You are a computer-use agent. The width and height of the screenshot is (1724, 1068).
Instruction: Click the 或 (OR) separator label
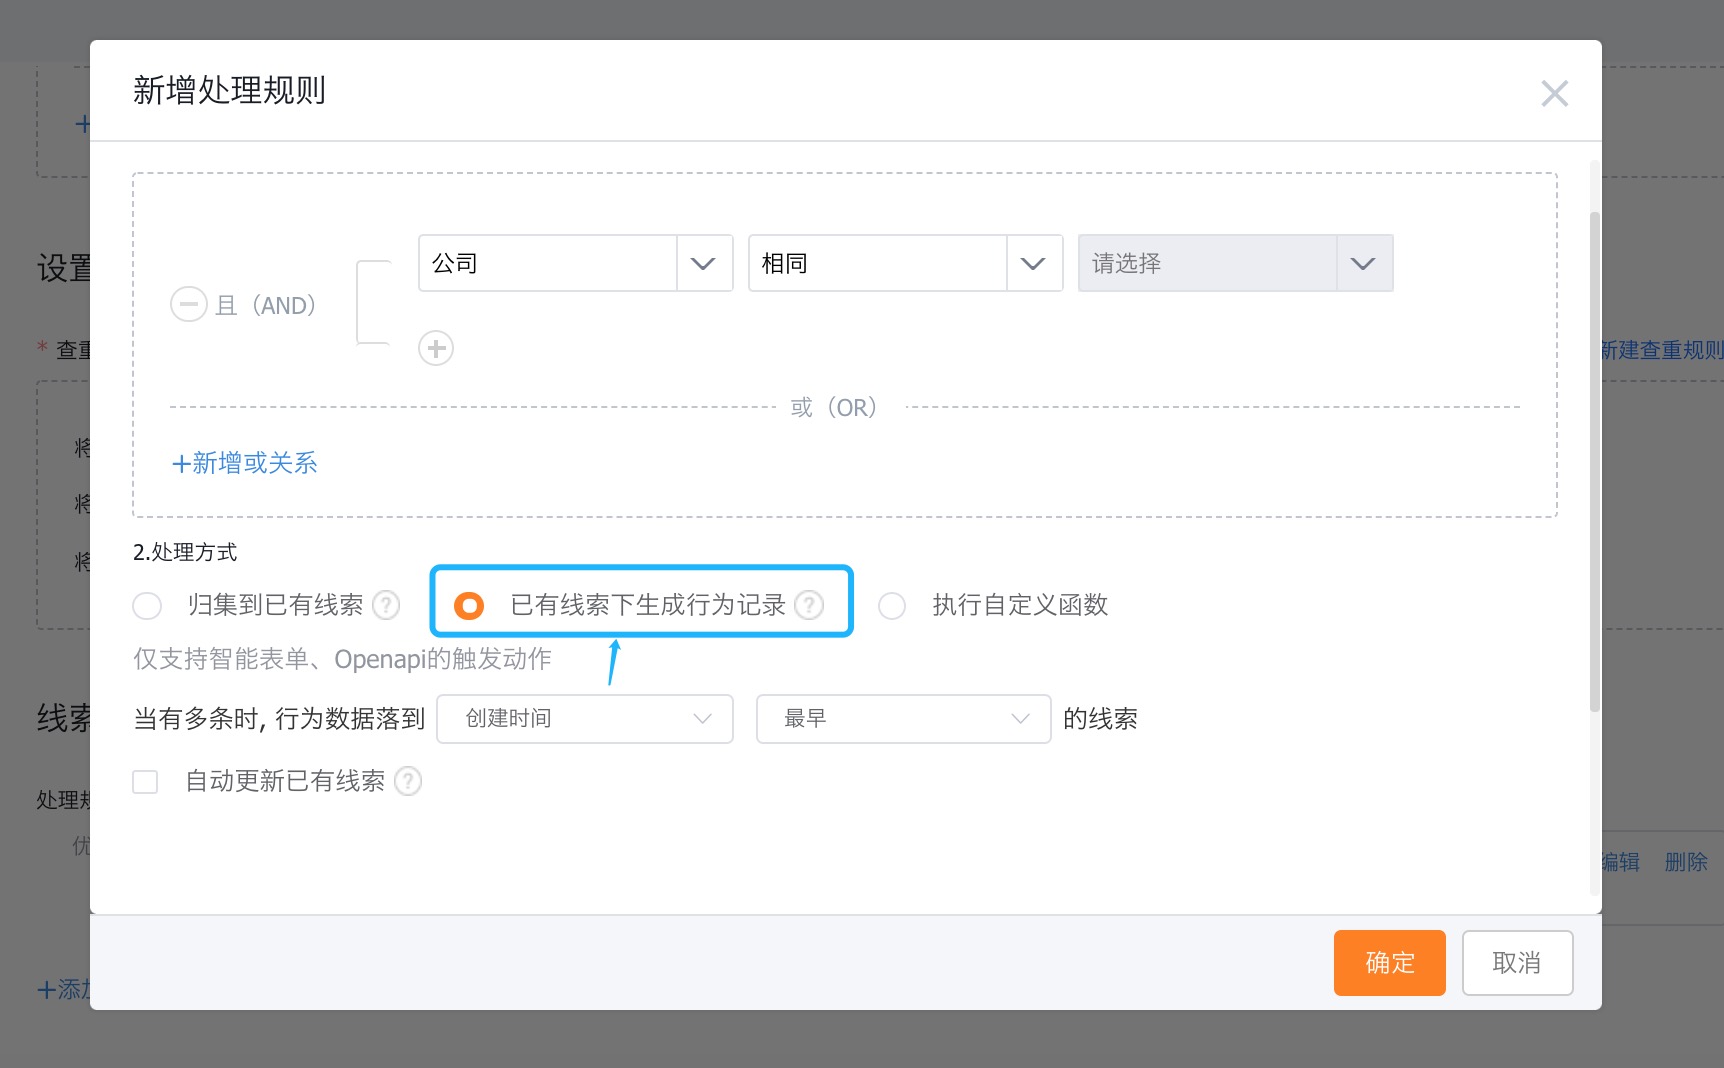click(834, 408)
